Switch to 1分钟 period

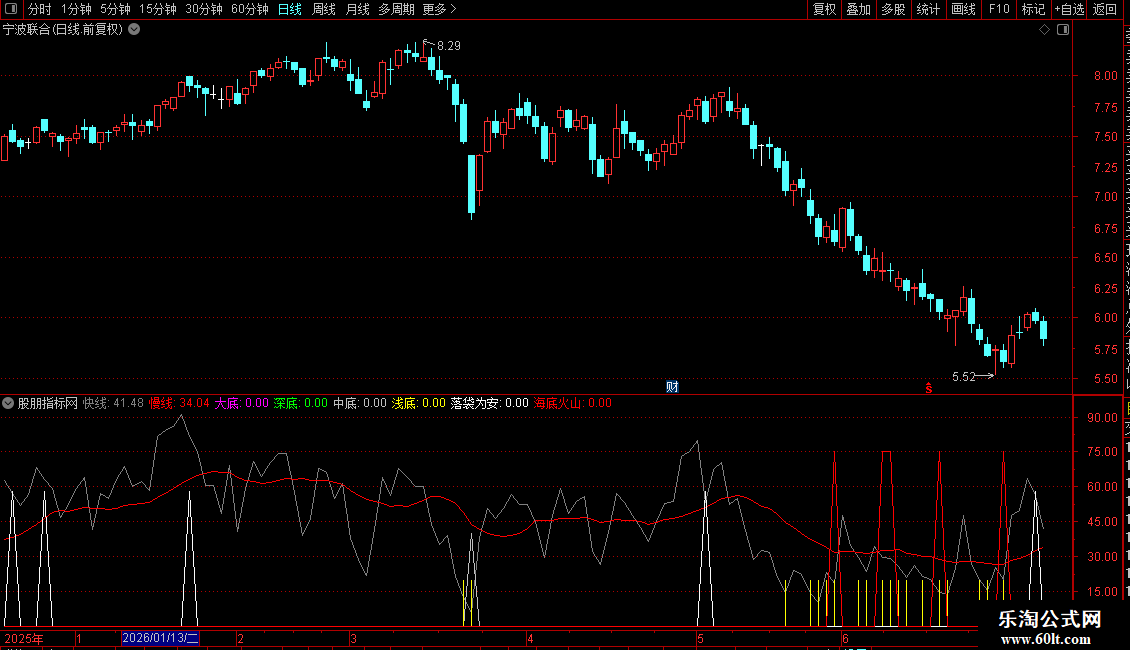[x=76, y=9]
